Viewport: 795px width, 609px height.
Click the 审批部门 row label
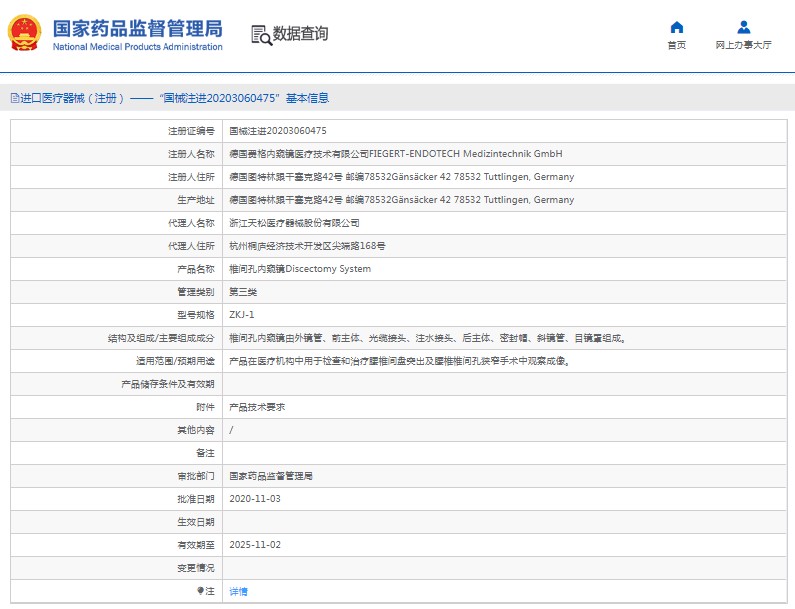coord(196,476)
